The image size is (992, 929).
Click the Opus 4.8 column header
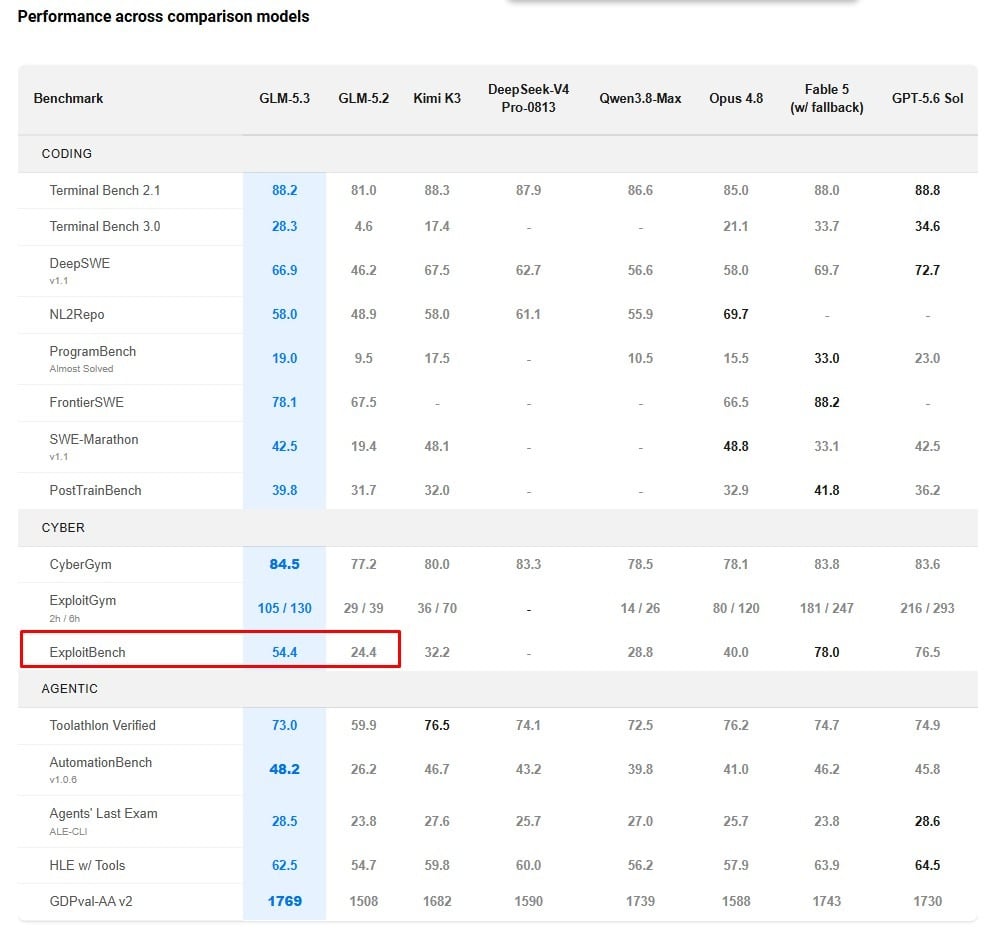pos(736,98)
